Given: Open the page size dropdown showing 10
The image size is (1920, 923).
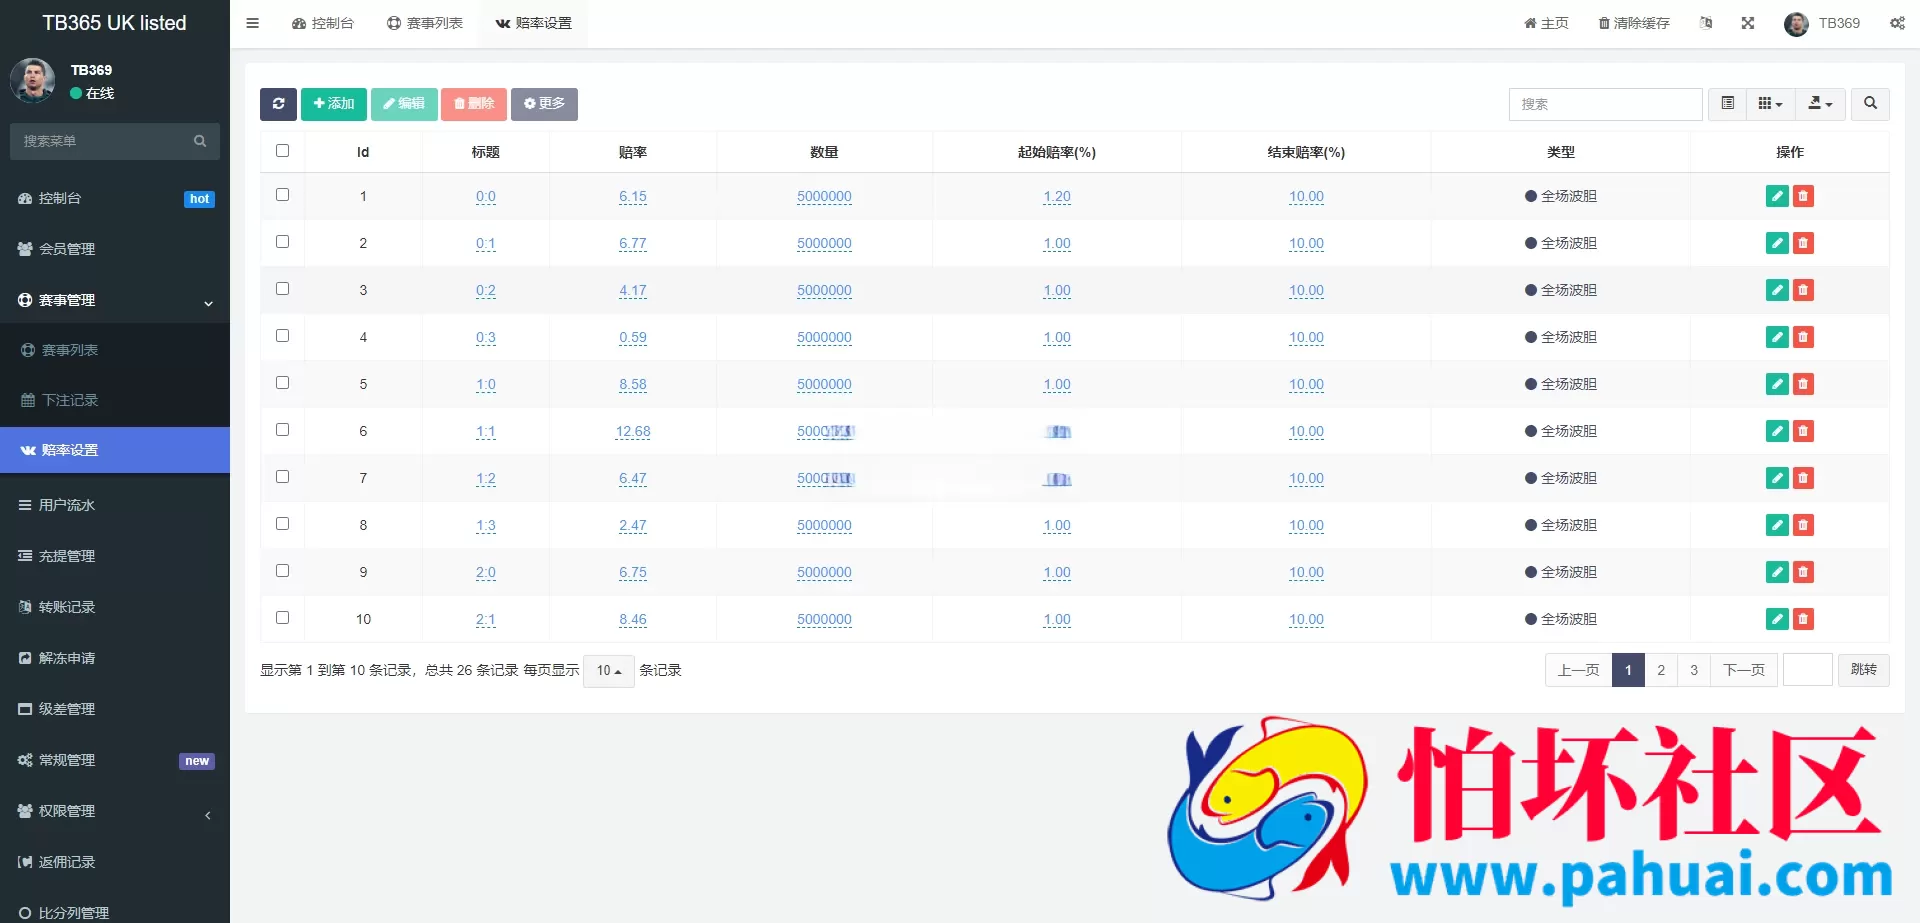Looking at the screenshot, I should pos(608,671).
